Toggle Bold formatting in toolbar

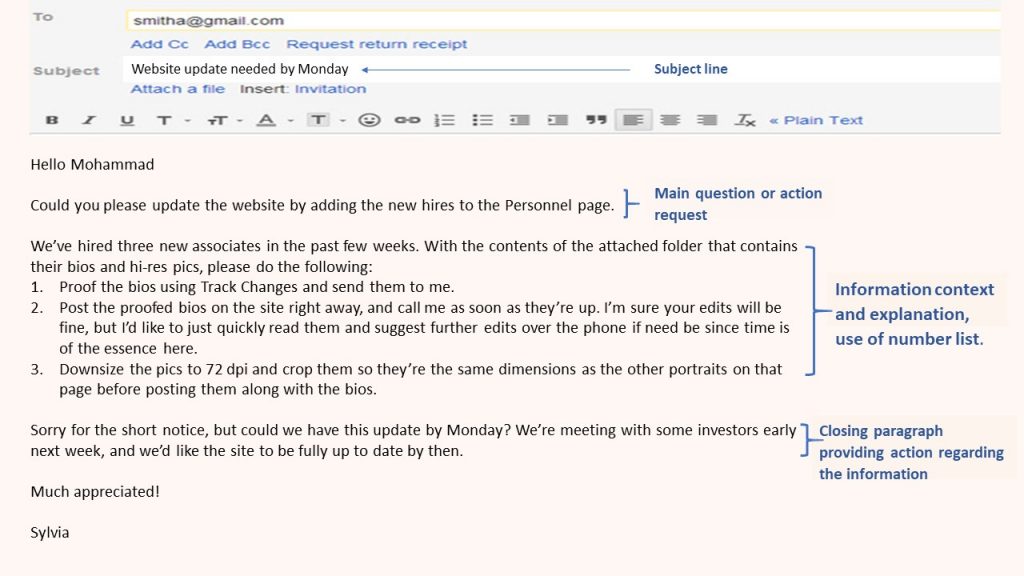point(52,120)
